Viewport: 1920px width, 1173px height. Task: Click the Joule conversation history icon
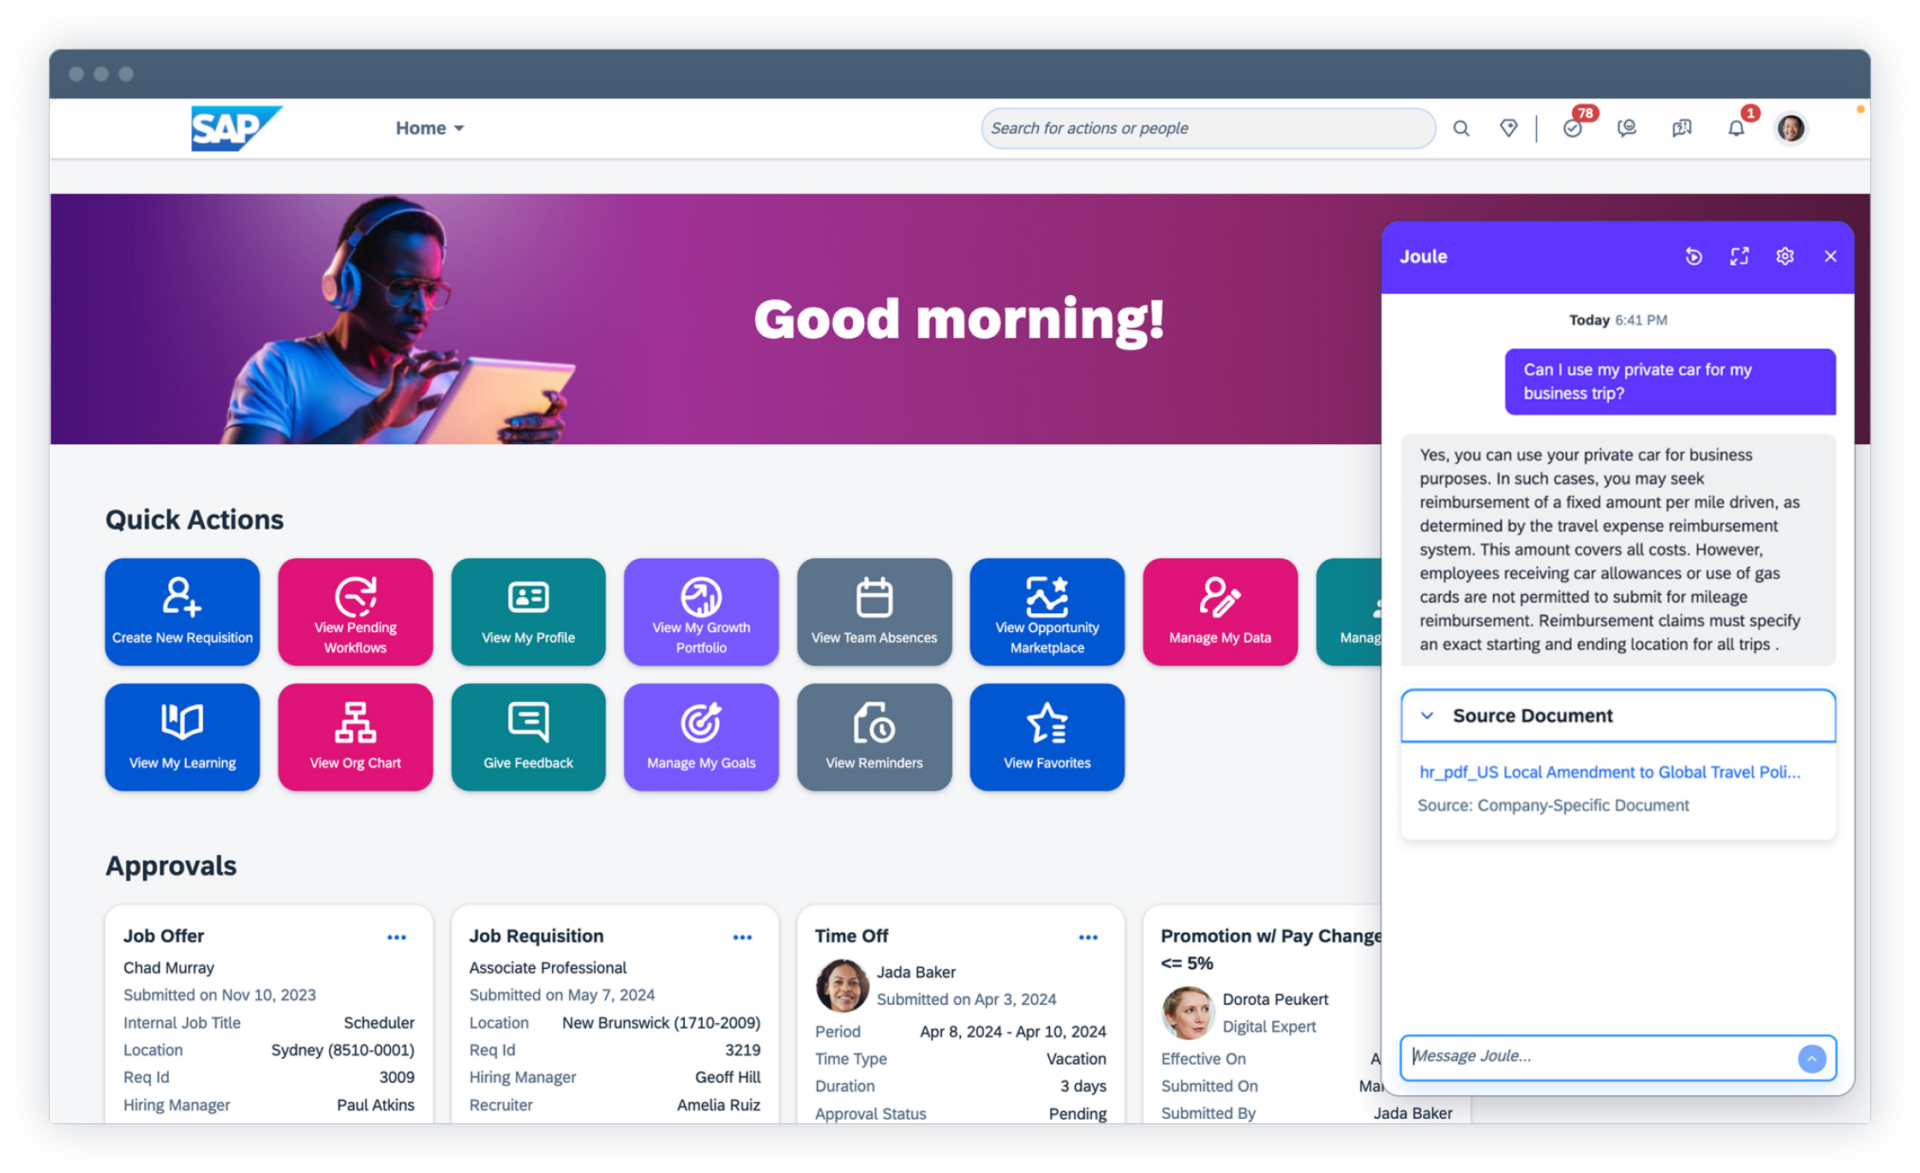pyautogui.click(x=1693, y=257)
